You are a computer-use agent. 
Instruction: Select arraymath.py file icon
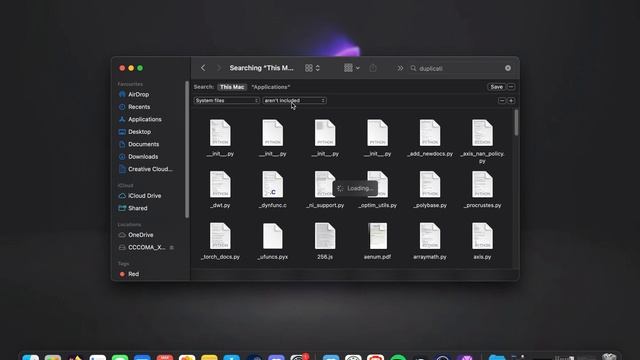pos(430,236)
